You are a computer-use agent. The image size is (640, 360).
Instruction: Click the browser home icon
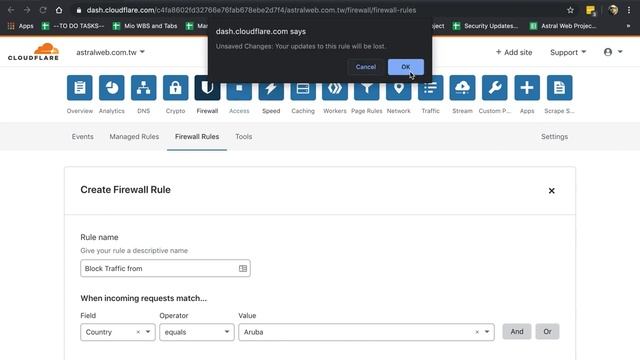(x=59, y=10)
